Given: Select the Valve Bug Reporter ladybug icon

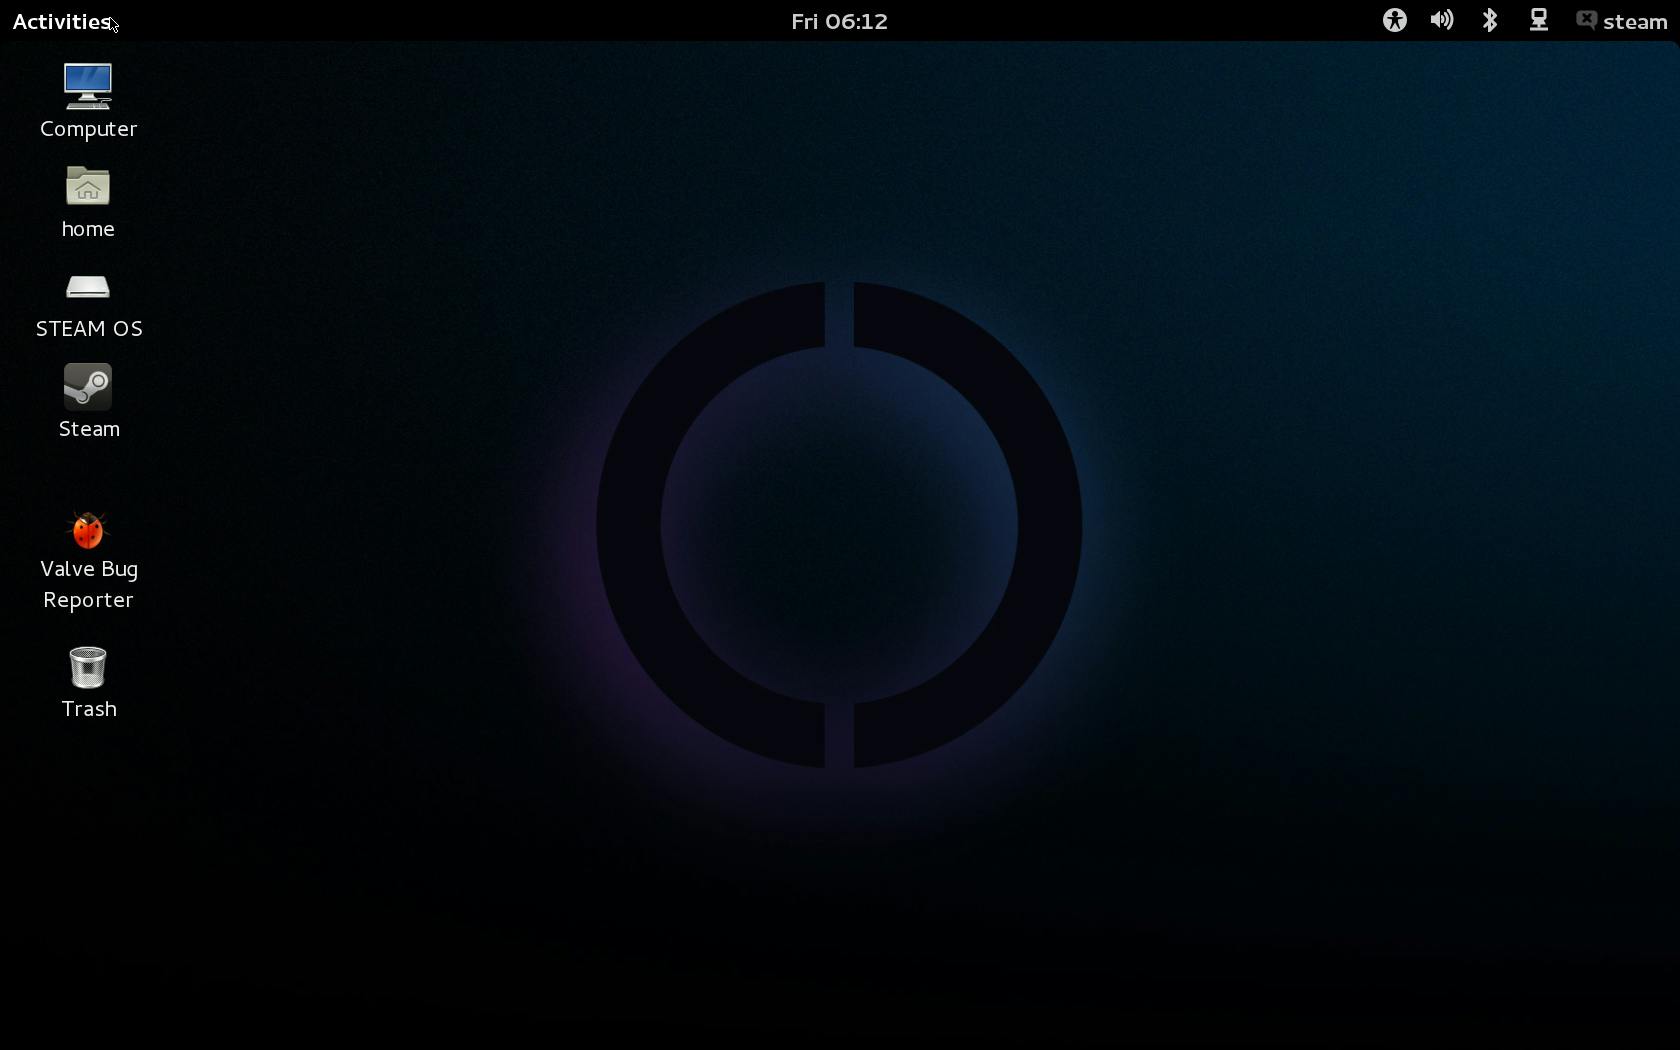Looking at the screenshot, I should 88,531.
